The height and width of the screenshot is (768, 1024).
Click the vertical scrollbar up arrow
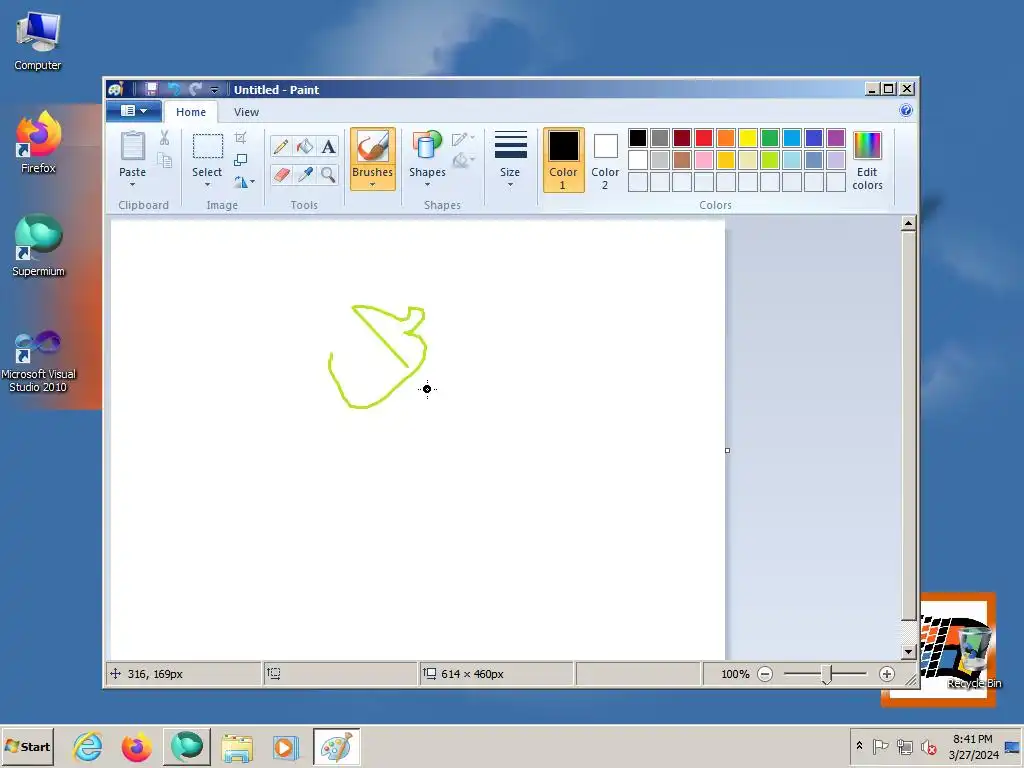[908, 224]
